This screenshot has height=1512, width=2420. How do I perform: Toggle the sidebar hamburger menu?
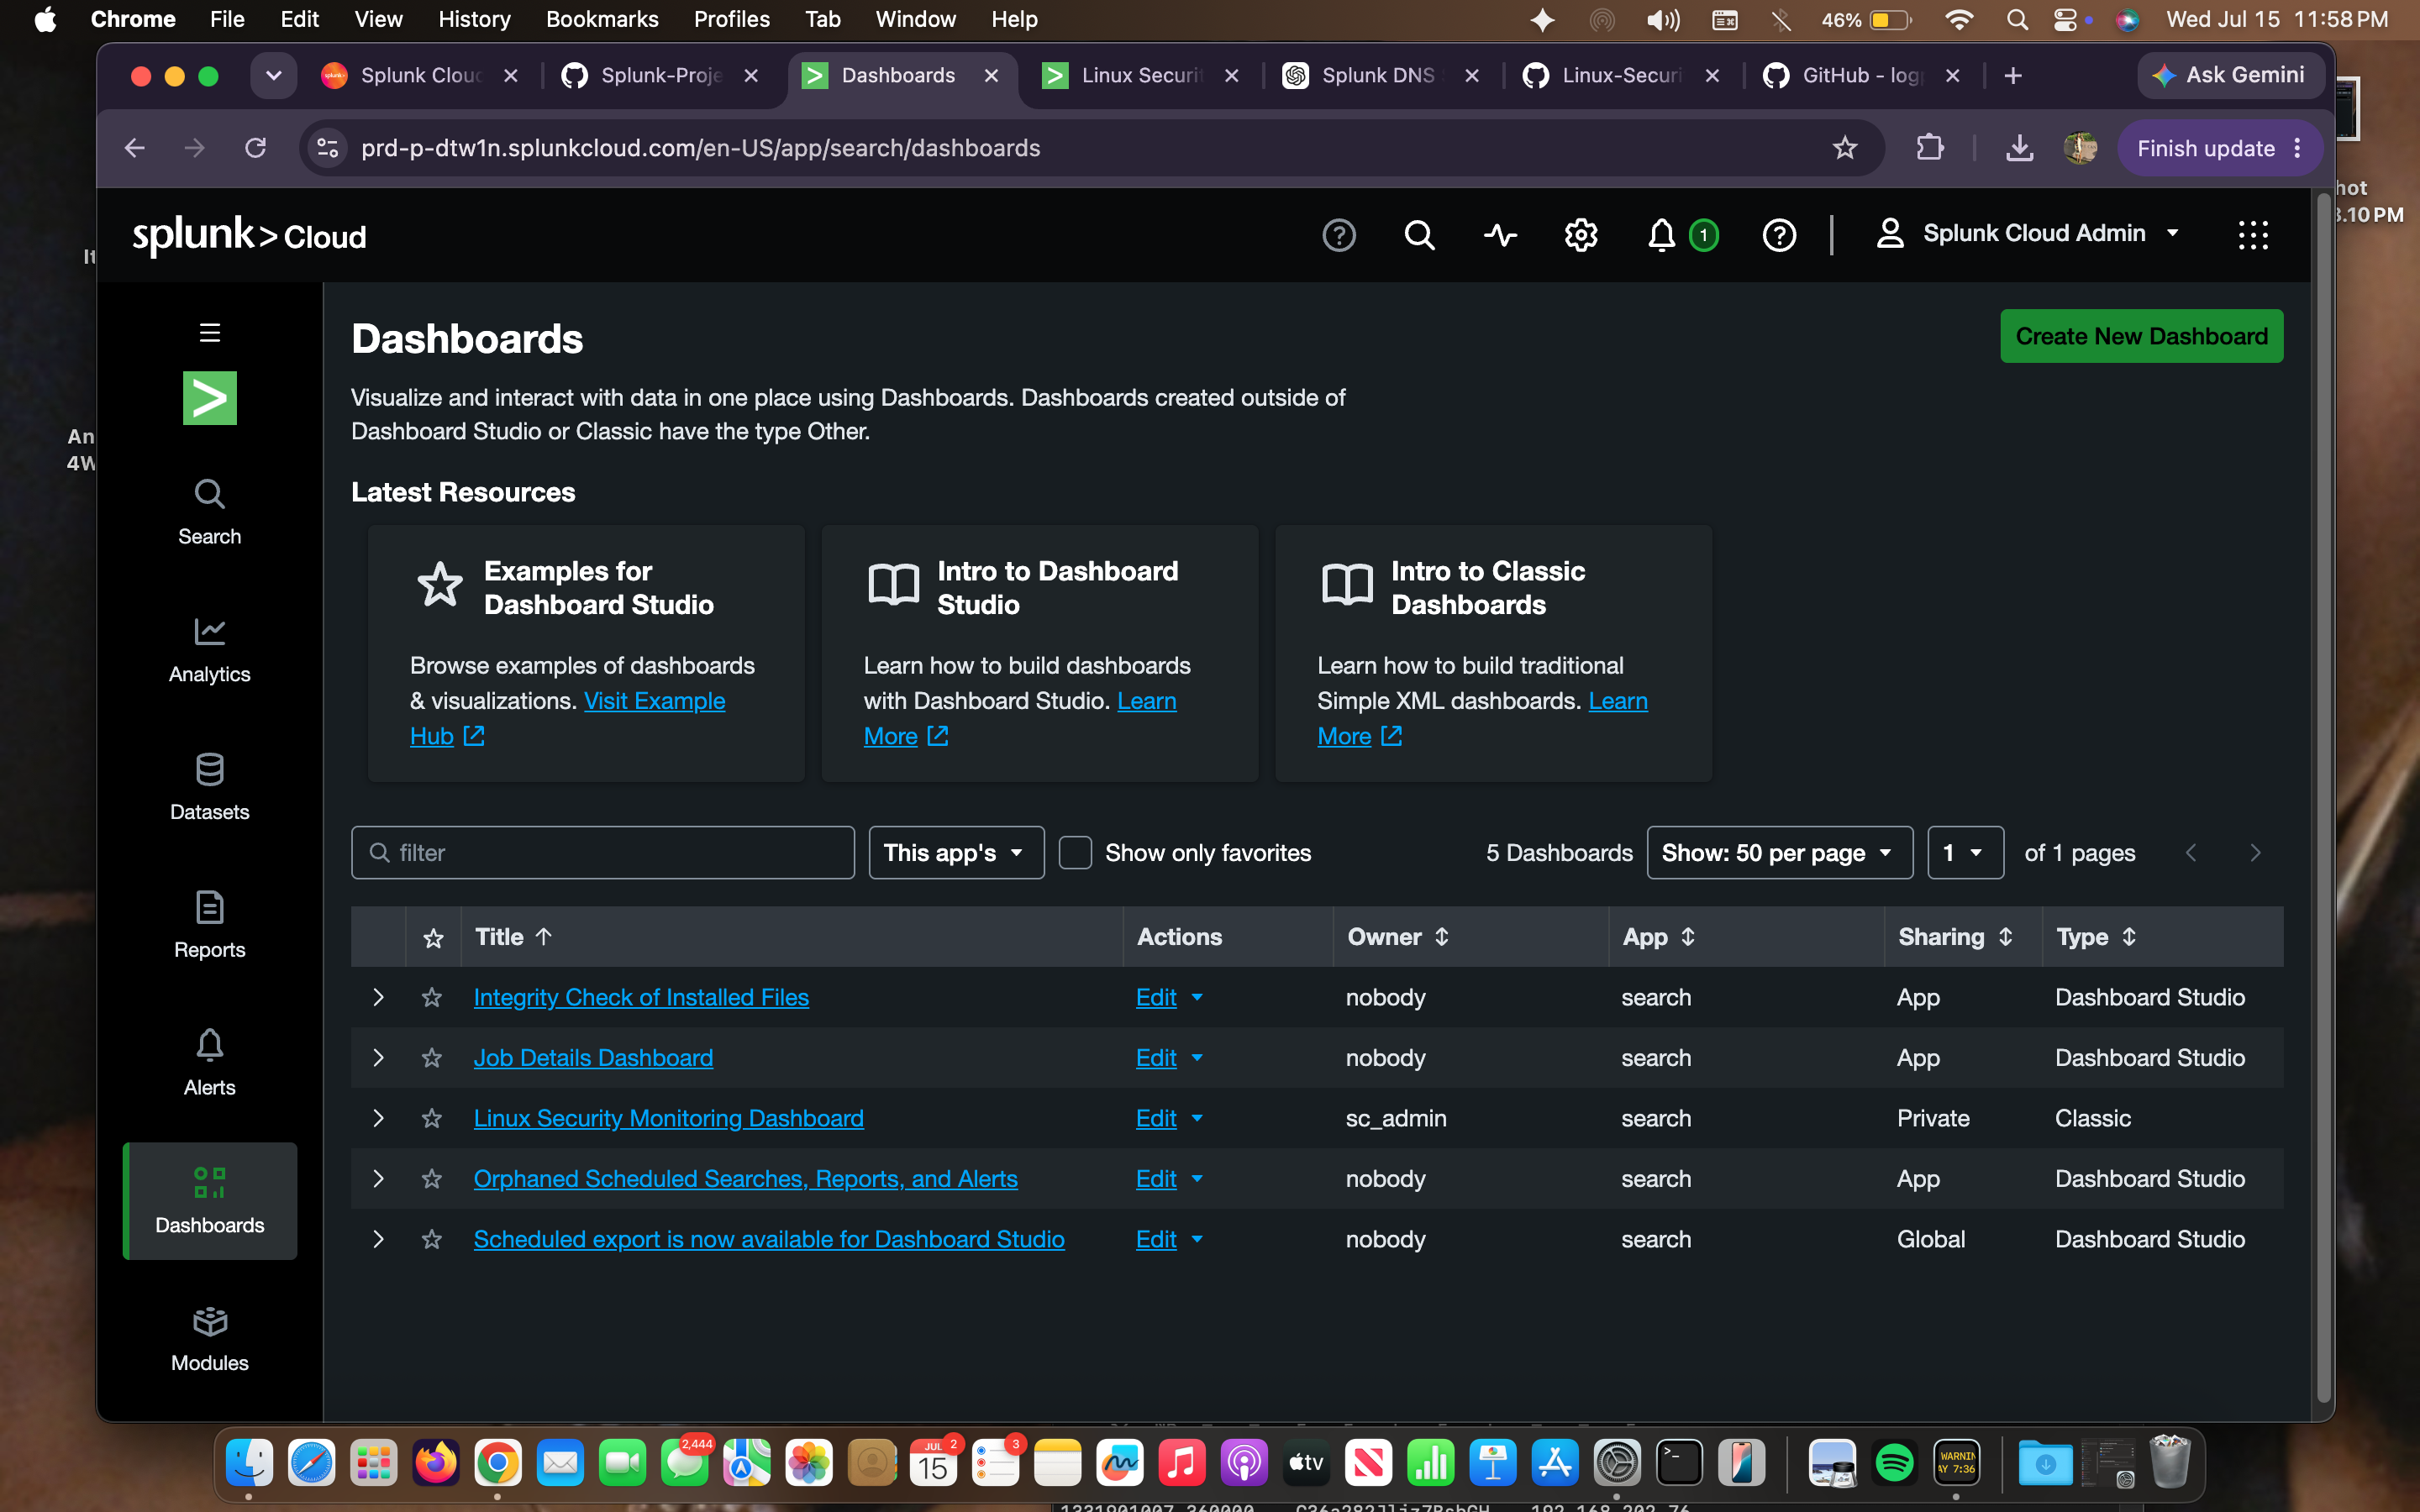coord(209,333)
